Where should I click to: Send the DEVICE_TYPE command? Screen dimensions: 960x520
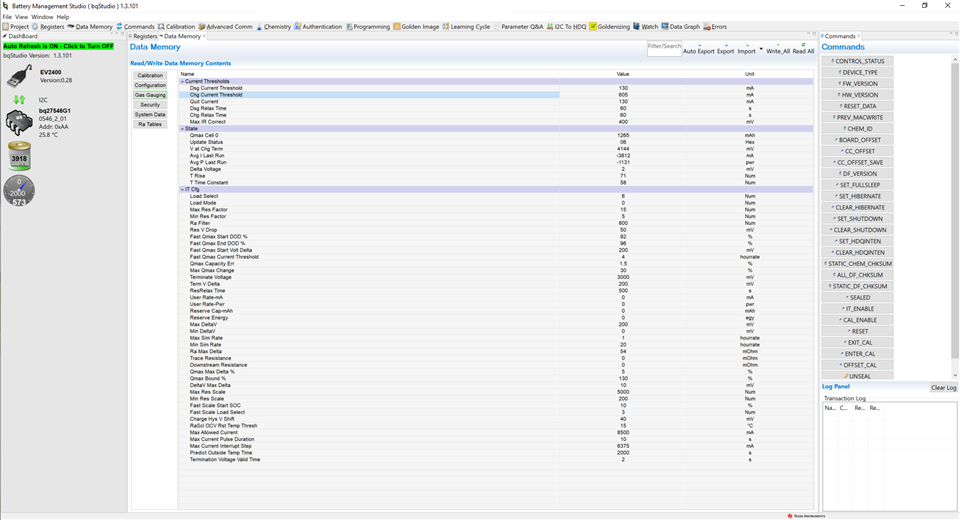pyautogui.click(x=857, y=72)
